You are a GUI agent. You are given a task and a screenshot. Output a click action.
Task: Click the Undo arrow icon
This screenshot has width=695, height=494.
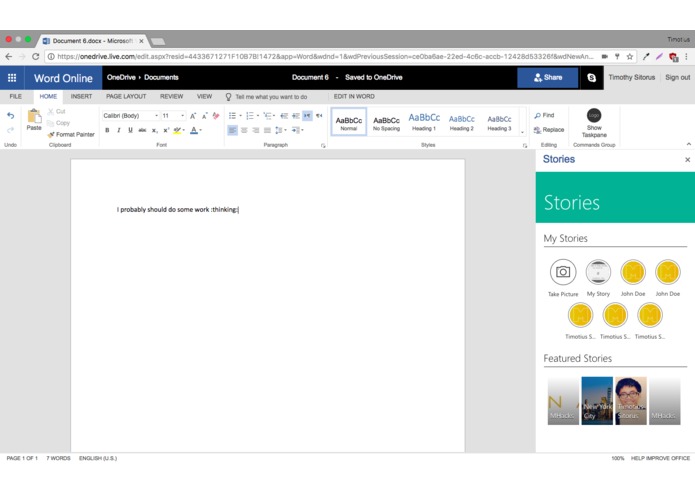click(11, 116)
